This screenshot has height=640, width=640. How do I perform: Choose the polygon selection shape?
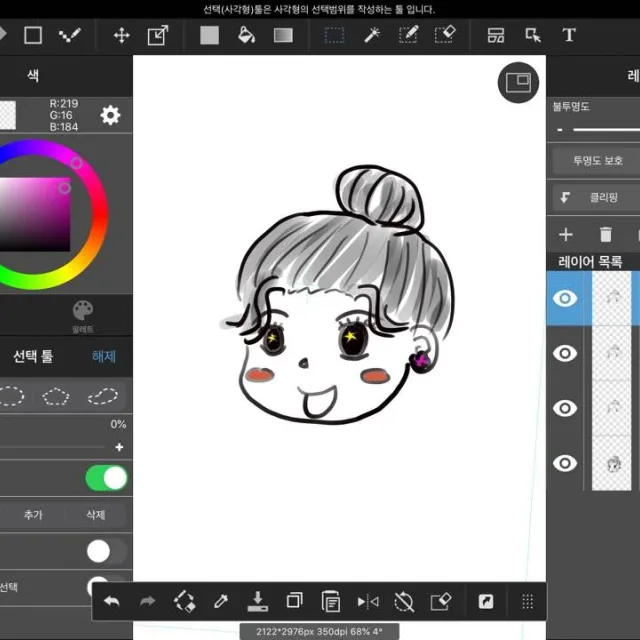[56, 396]
